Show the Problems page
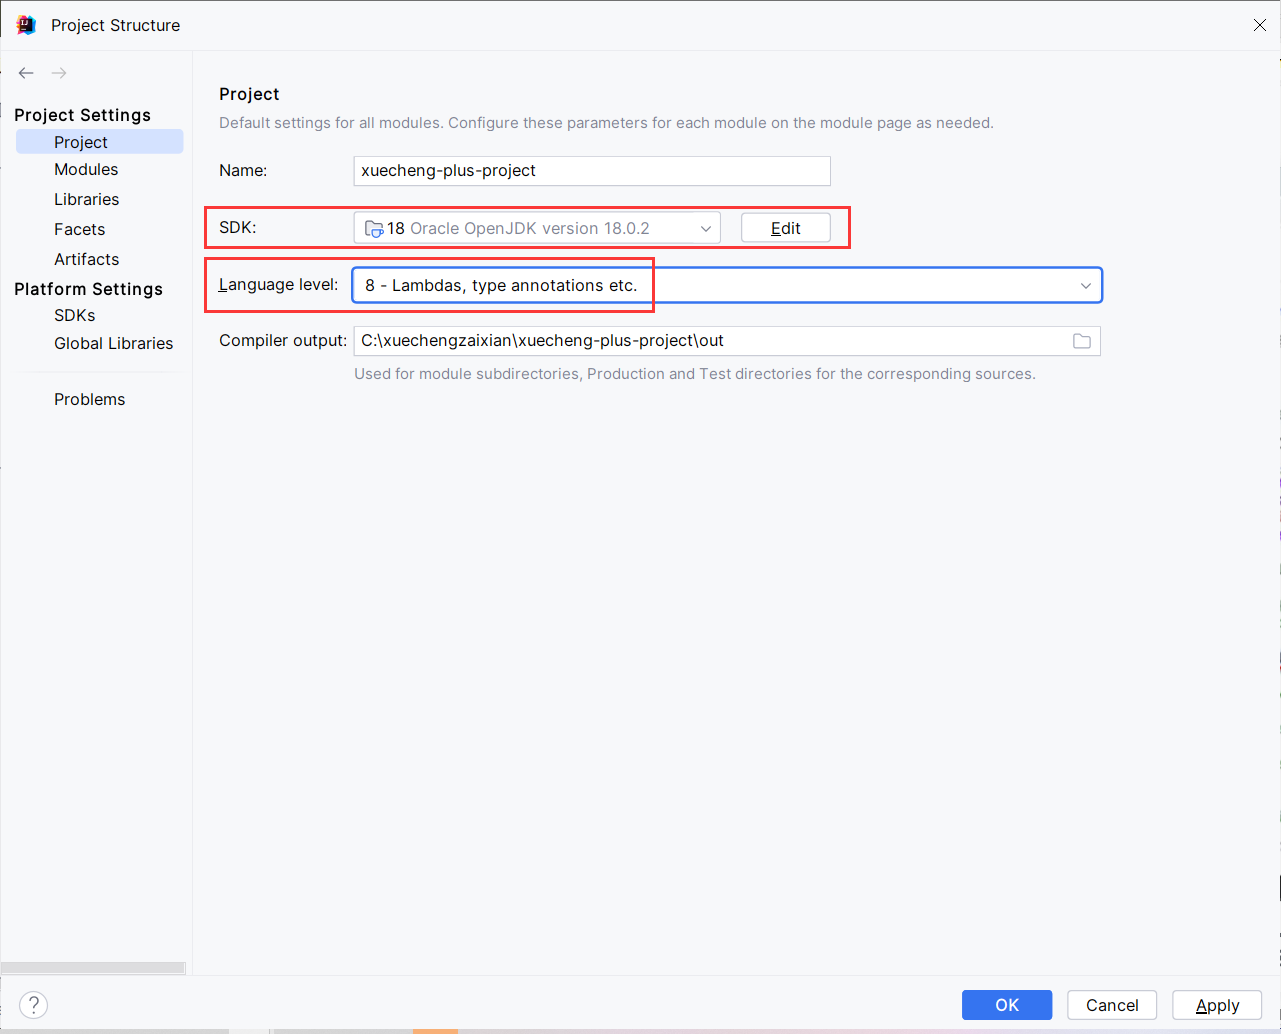This screenshot has width=1281, height=1034. pos(90,400)
